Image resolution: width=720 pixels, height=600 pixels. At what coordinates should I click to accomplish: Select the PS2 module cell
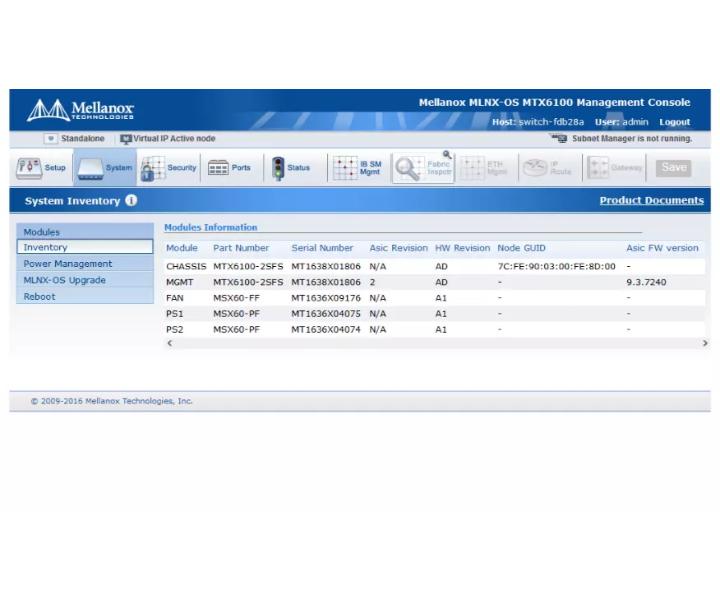pos(174,330)
